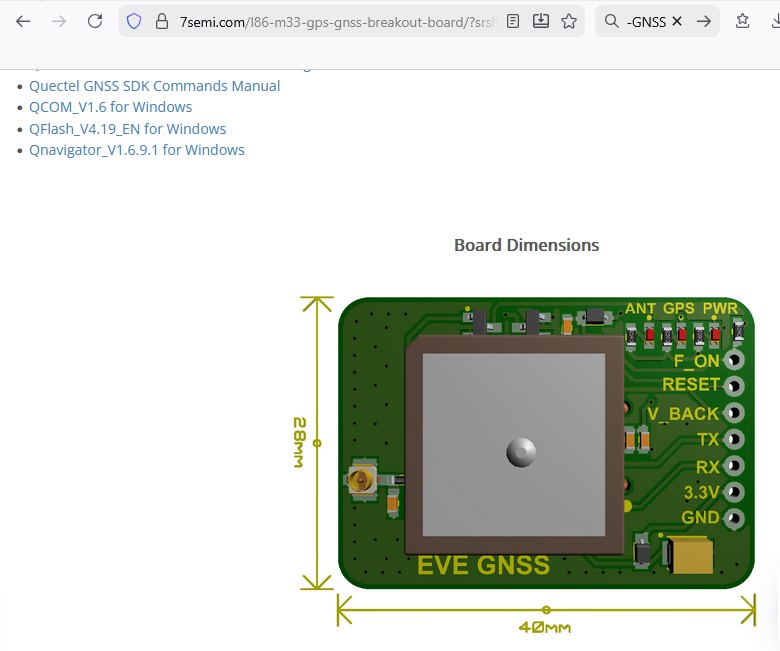
Task: Toggle reader view in address bar
Action: [x=513, y=21]
